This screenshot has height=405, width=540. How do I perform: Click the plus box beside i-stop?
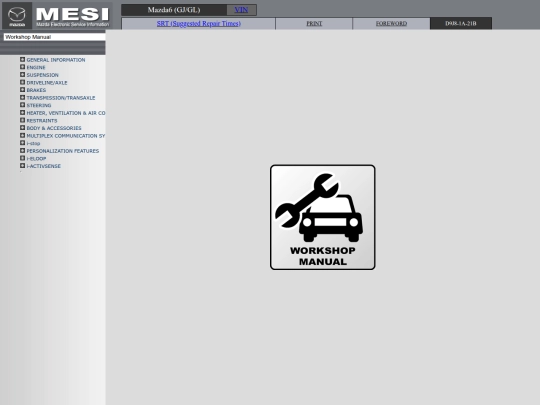tap(22, 143)
